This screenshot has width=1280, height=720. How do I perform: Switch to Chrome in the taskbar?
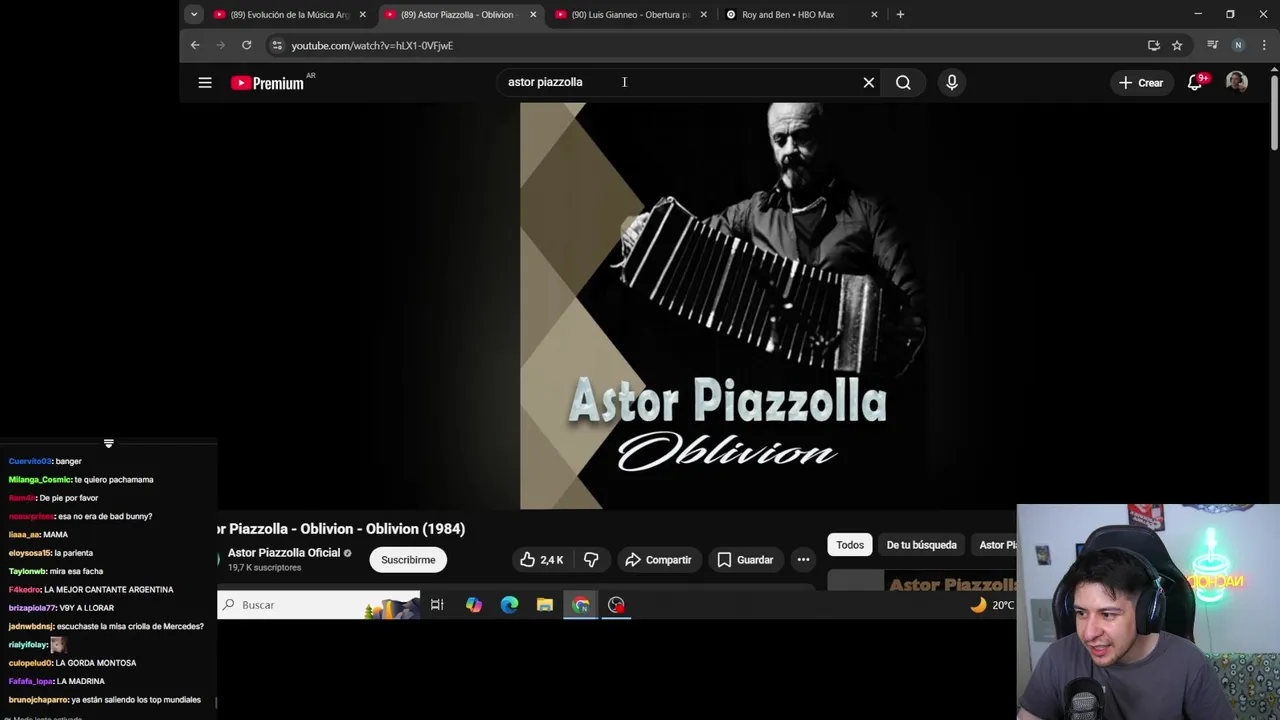(x=581, y=605)
